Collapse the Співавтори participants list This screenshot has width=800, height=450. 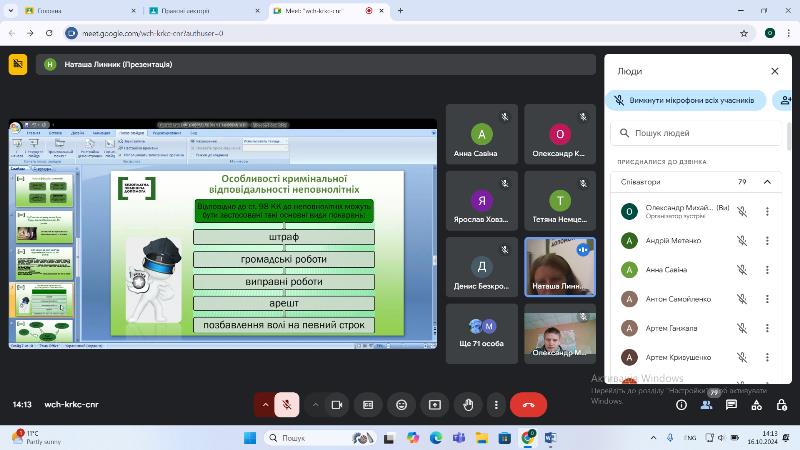tap(767, 182)
